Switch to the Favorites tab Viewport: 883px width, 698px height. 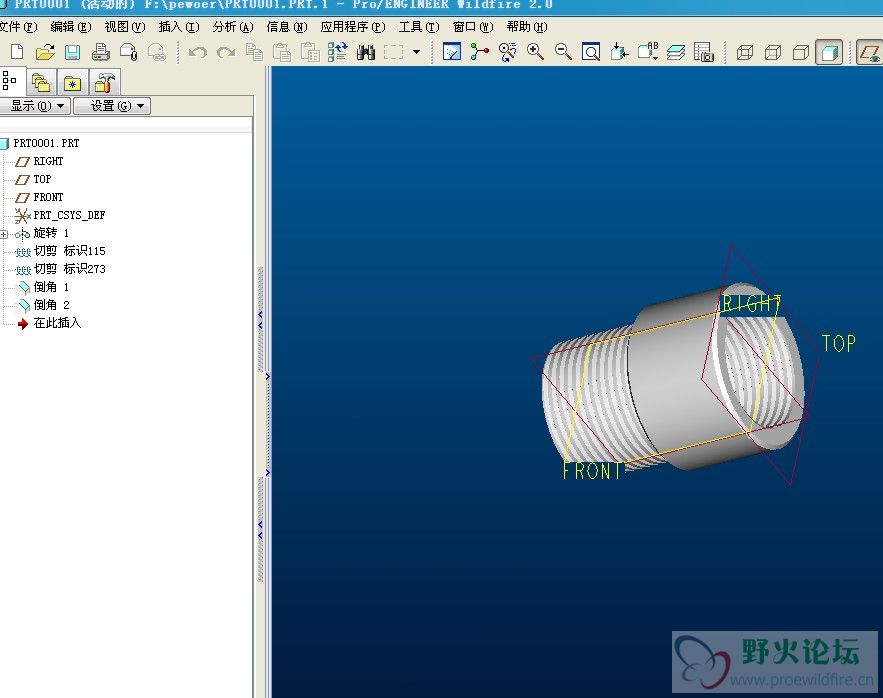[x=72, y=83]
